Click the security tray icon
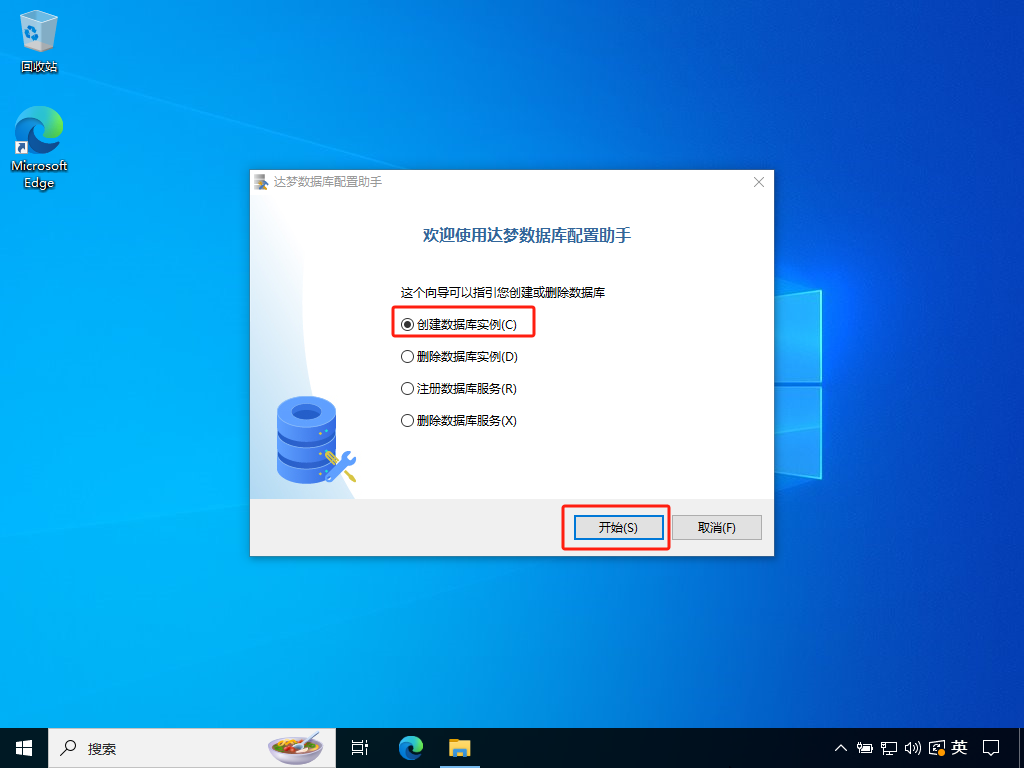 tap(936, 748)
